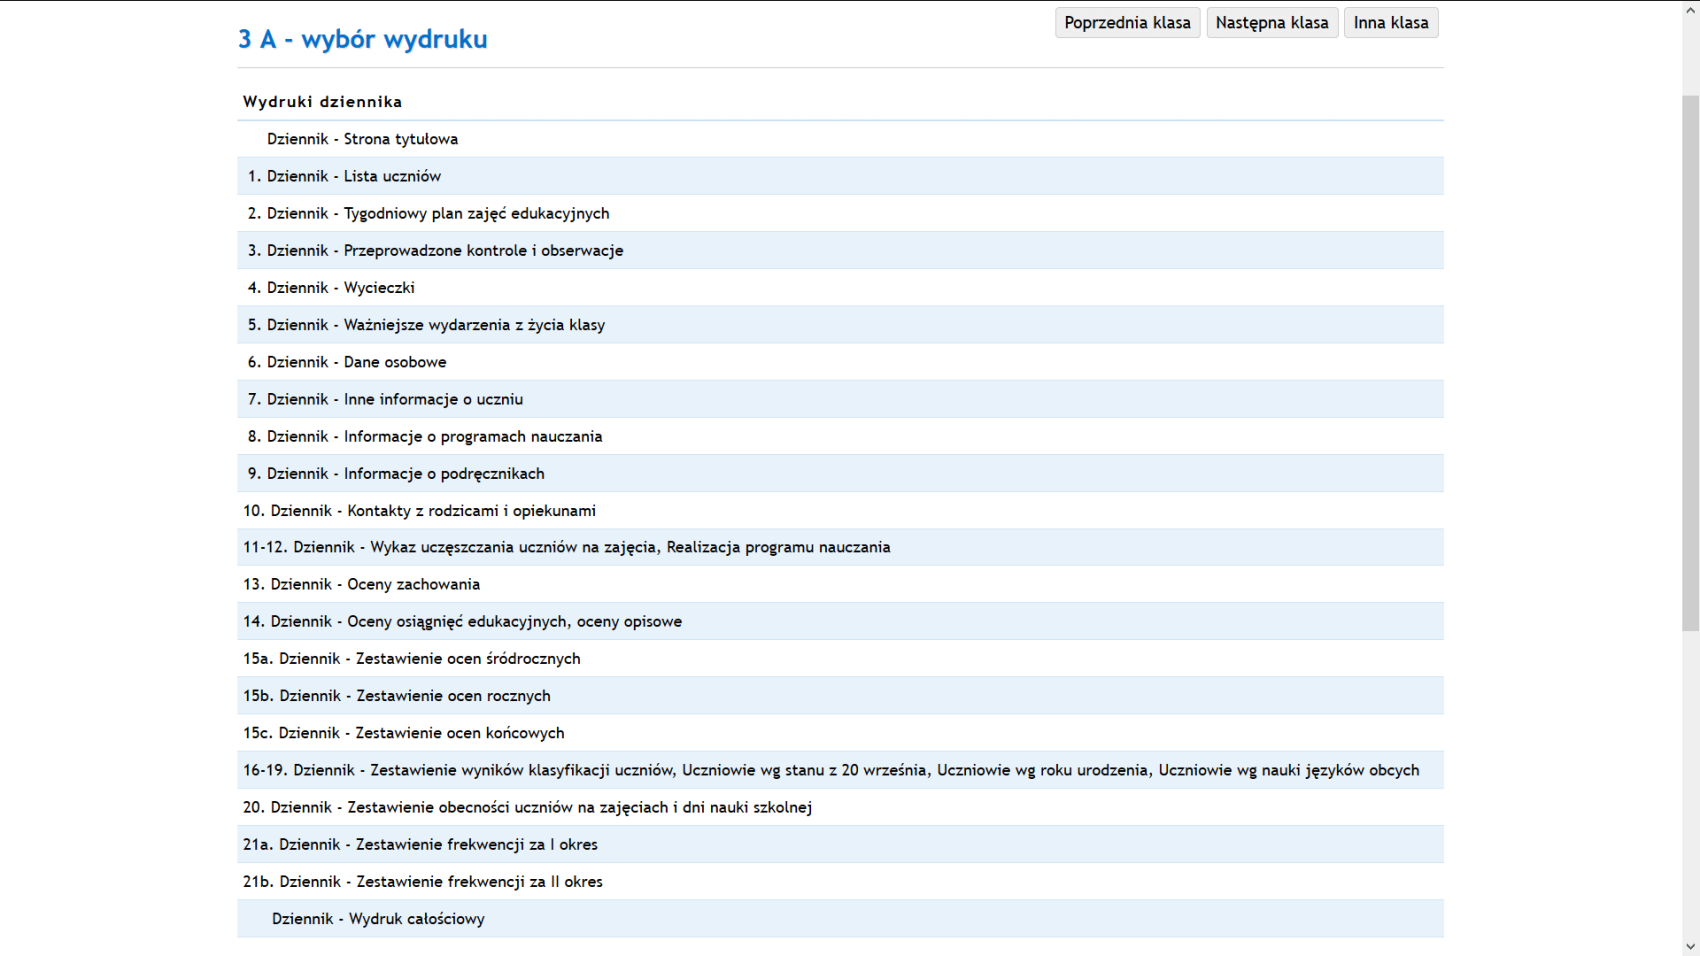The width and height of the screenshot is (1700, 956).
Task: Click the Wydruki dziennika section heading
Action: [x=322, y=102]
